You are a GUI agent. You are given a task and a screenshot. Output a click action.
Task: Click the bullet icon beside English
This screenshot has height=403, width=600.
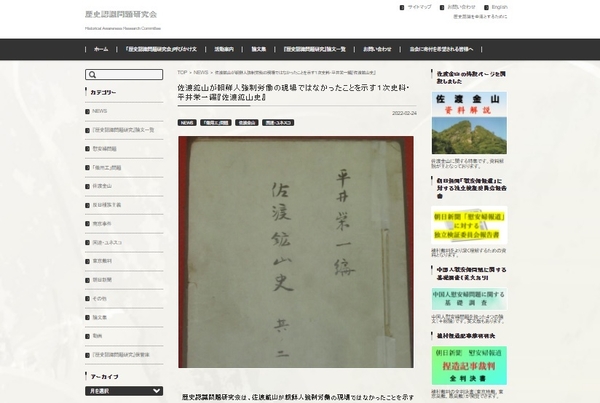point(486,8)
